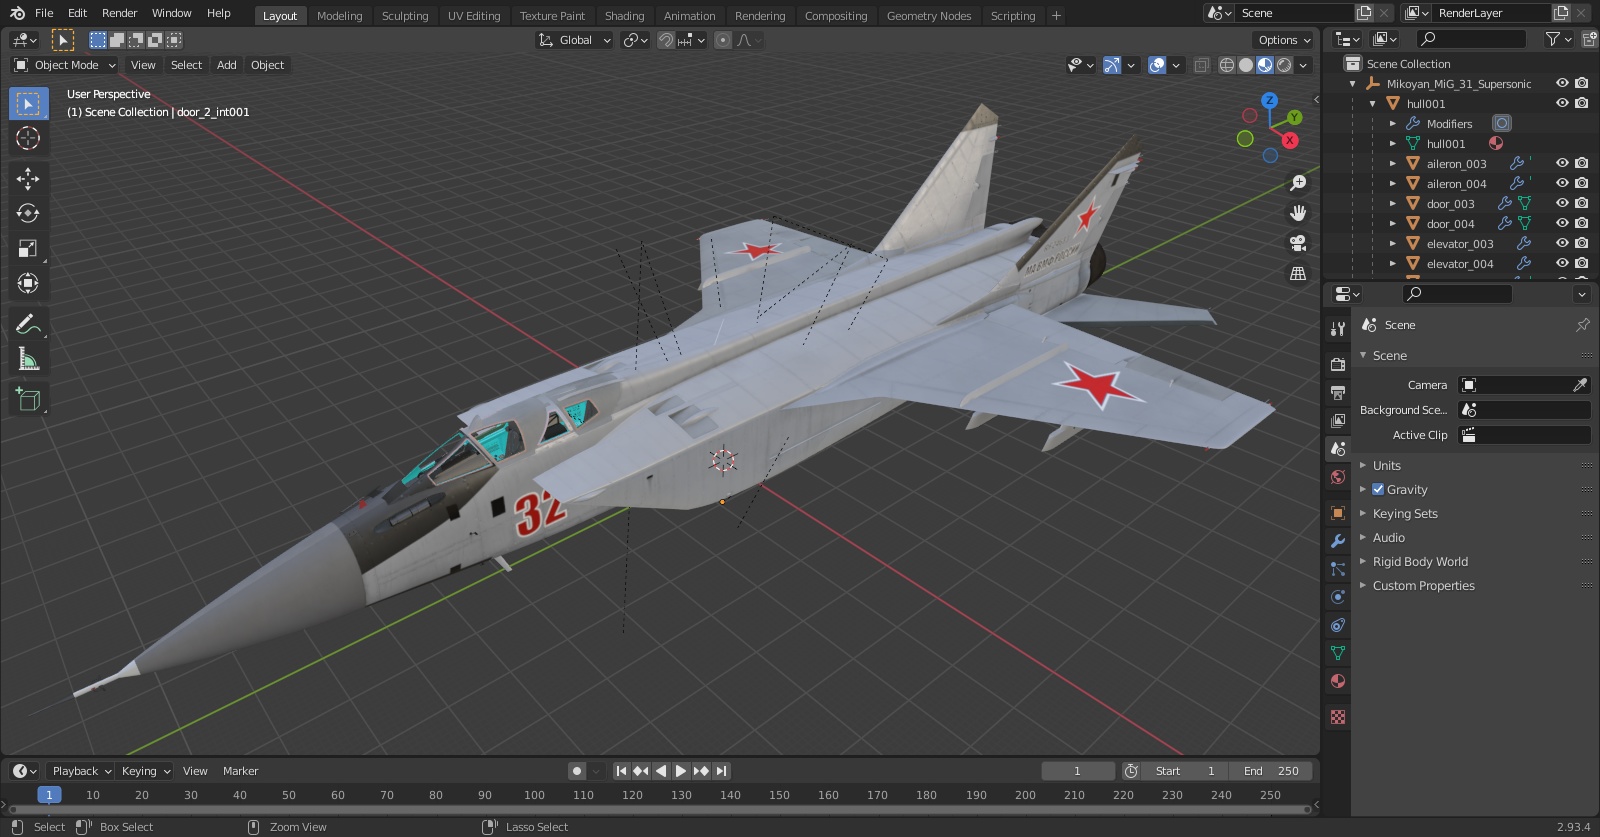The width and height of the screenshot is (1600, 837).
Task: Click the current frame field
Action: [1078, 771]
